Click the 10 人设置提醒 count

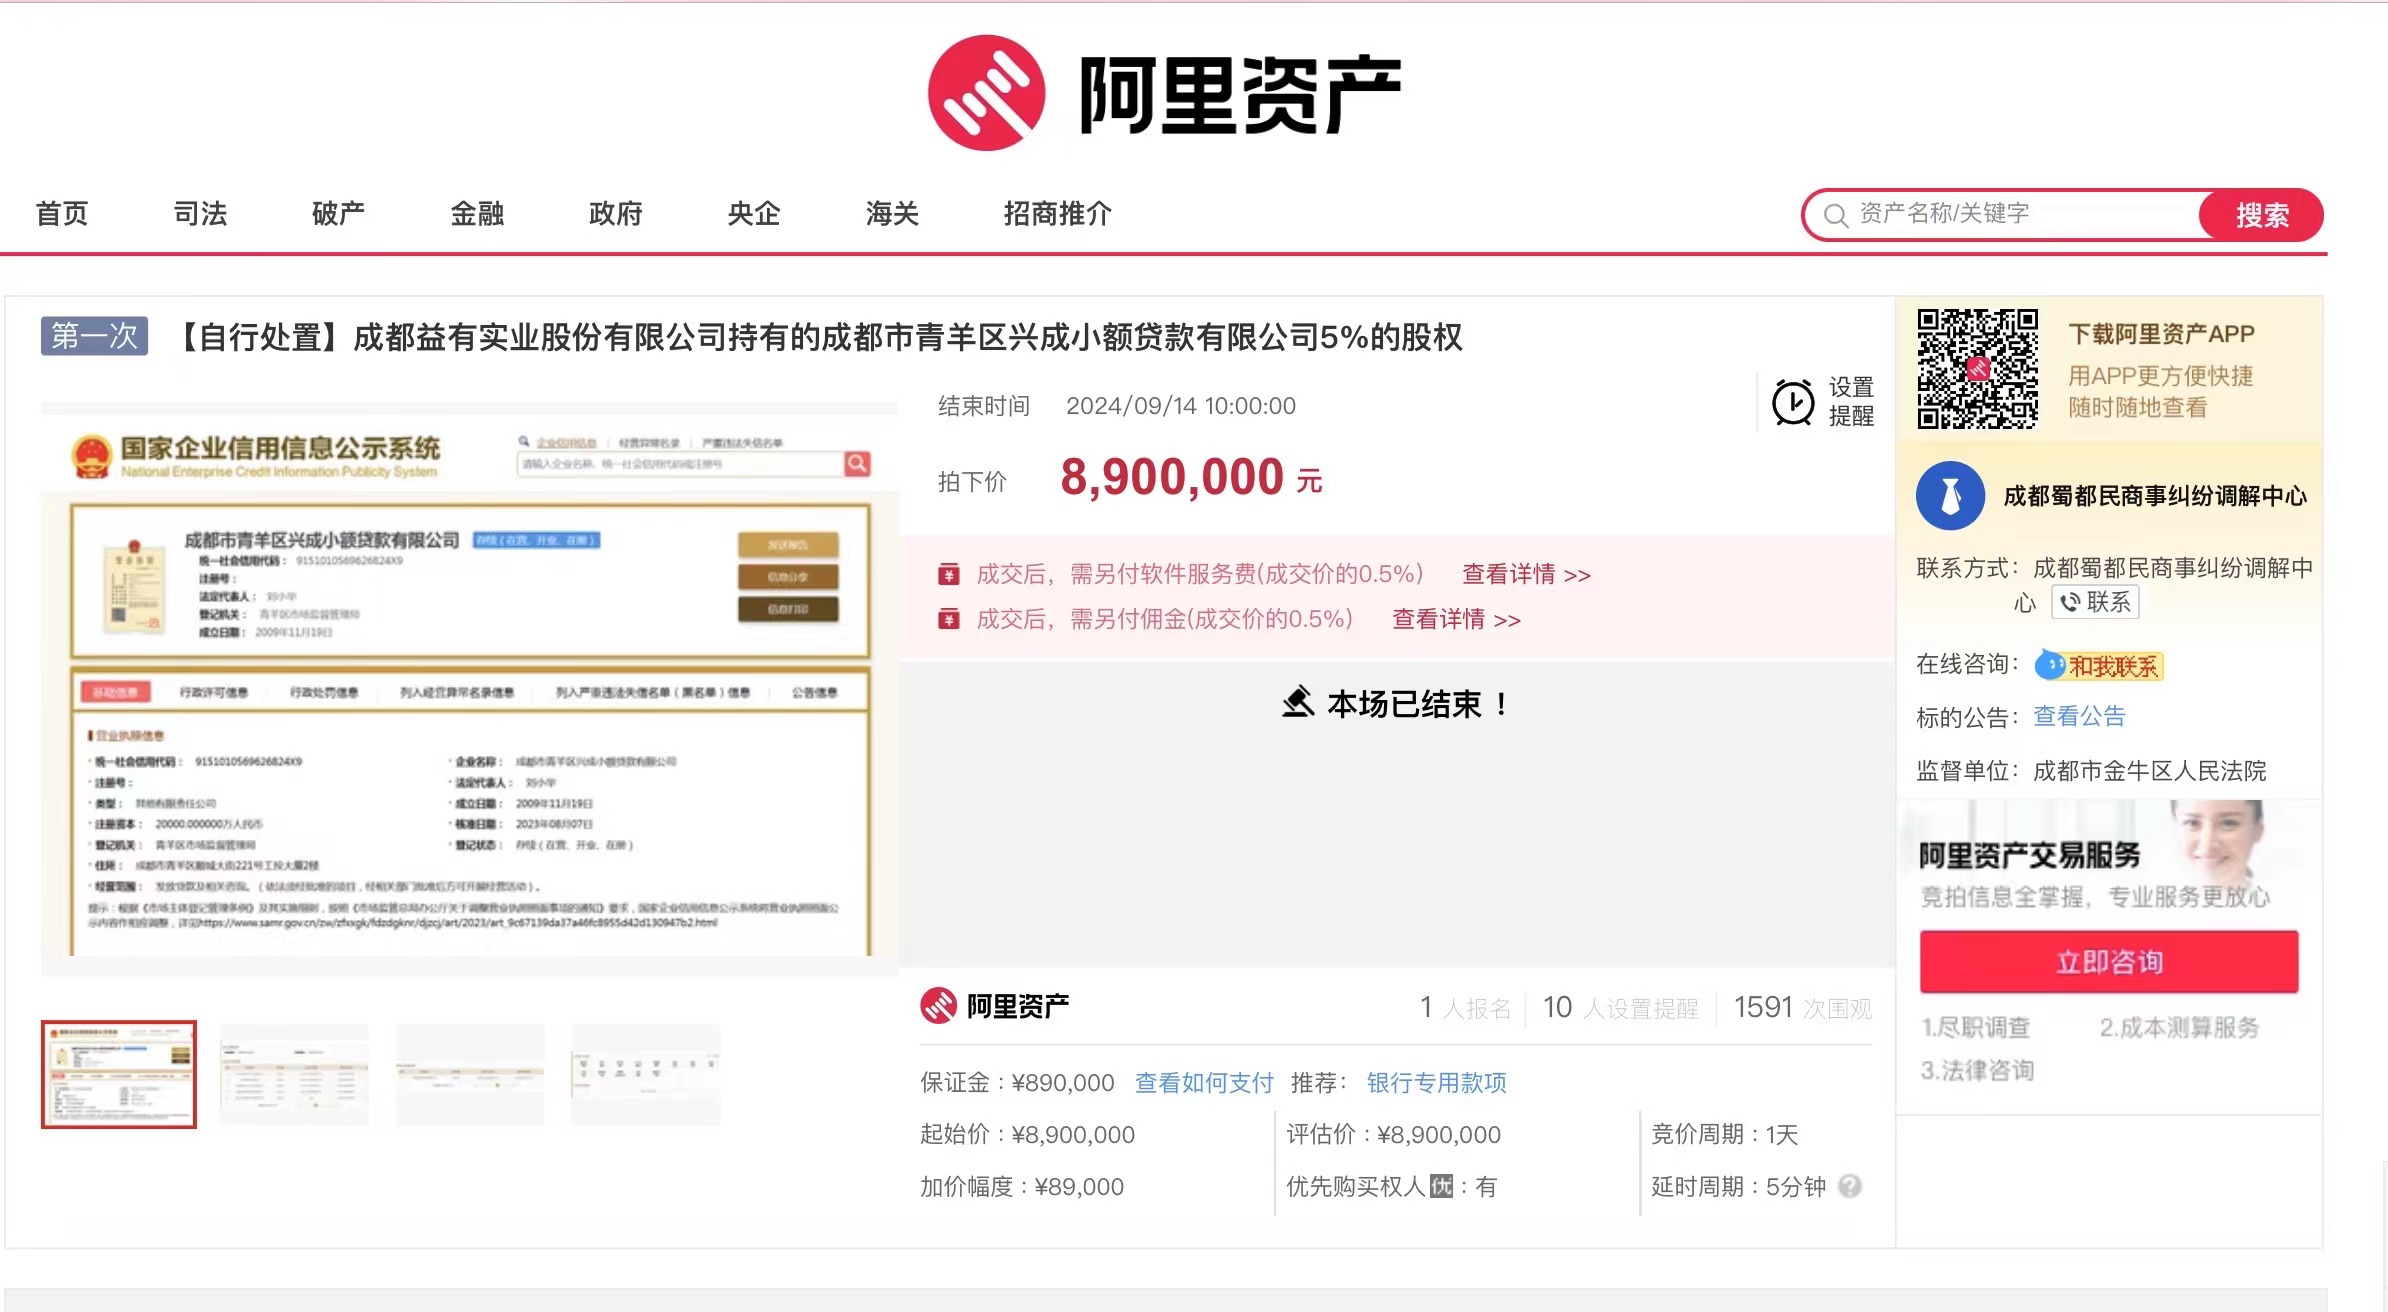(x=1621, y=1007)
